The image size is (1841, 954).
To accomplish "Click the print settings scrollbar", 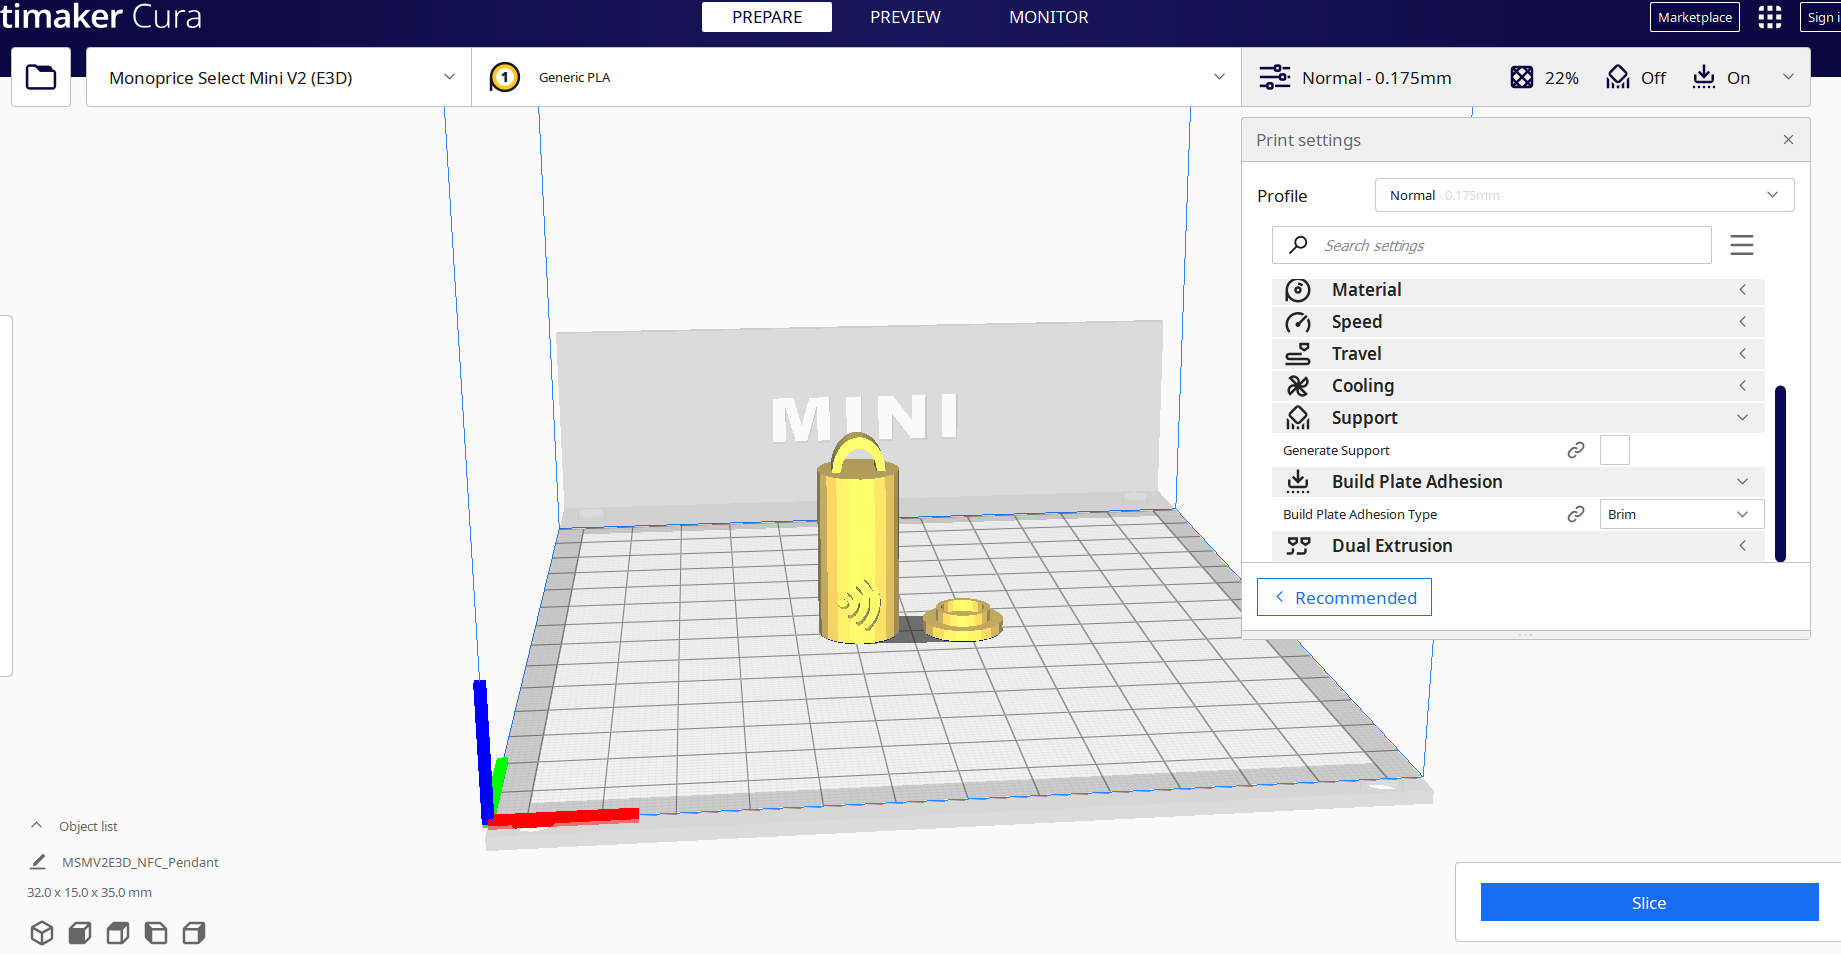I will tap(1780, 474).
